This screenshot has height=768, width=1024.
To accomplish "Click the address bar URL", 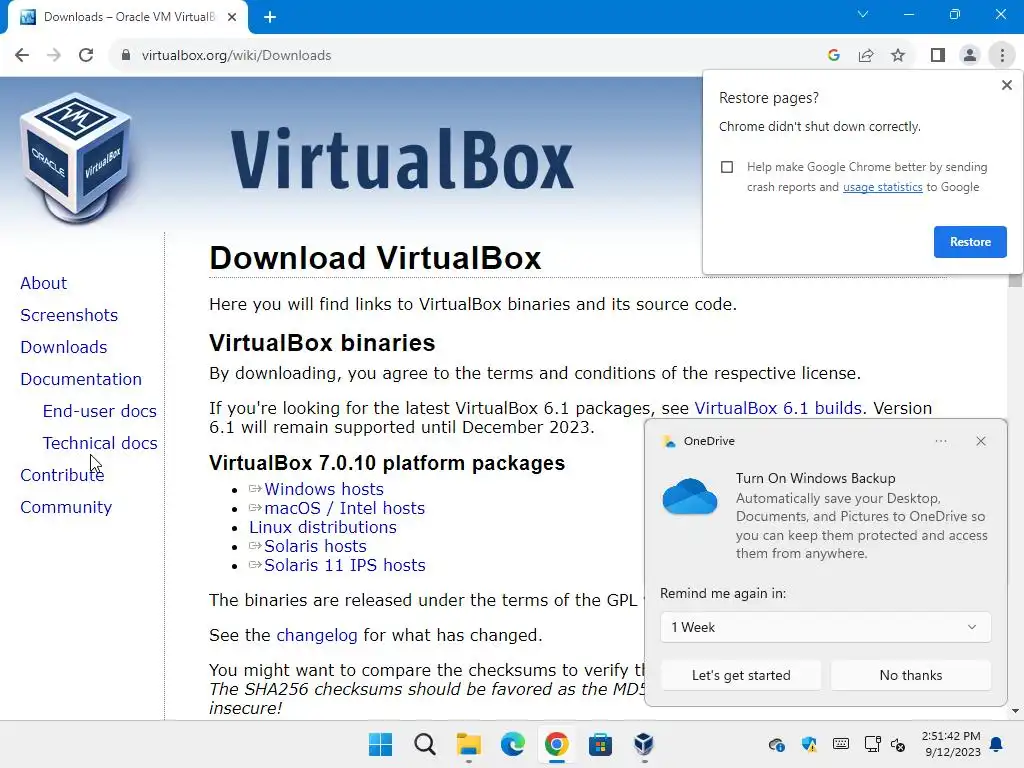I will click(x=236, y=56).
